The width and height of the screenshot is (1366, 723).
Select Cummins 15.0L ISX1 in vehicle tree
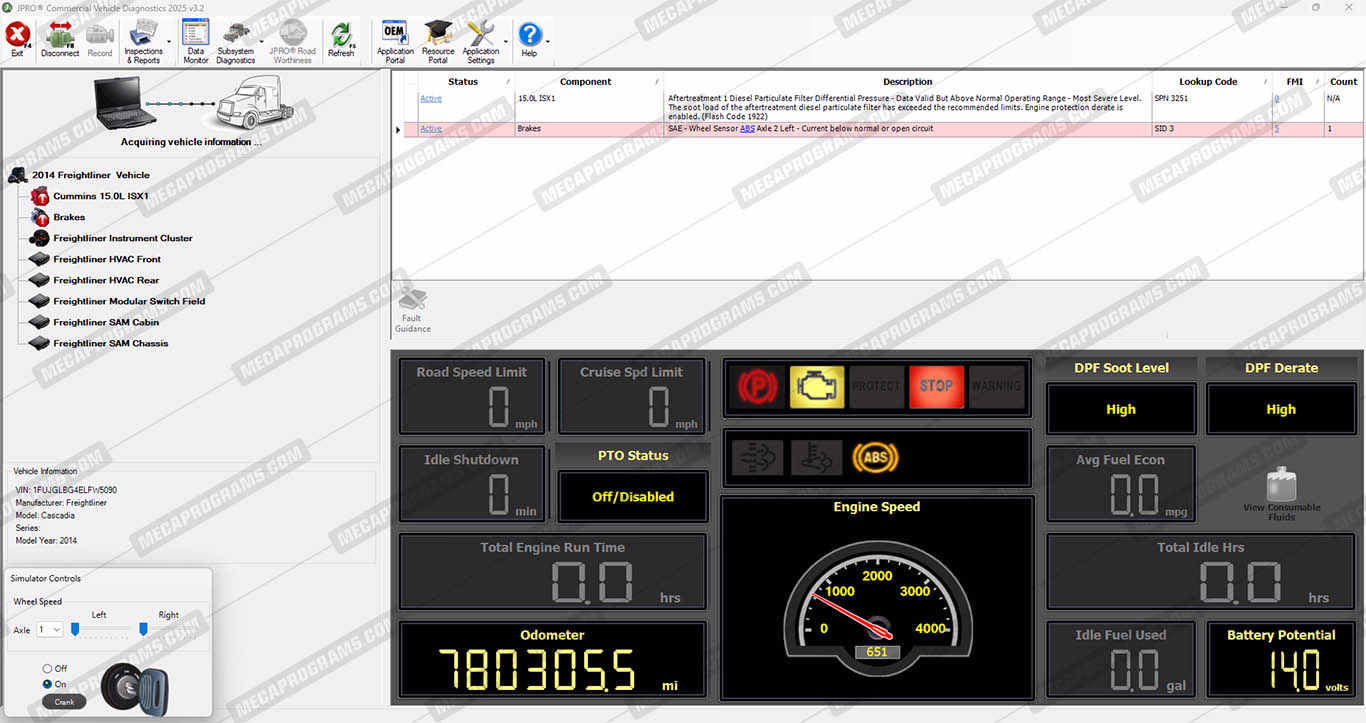tap(100, 196)
